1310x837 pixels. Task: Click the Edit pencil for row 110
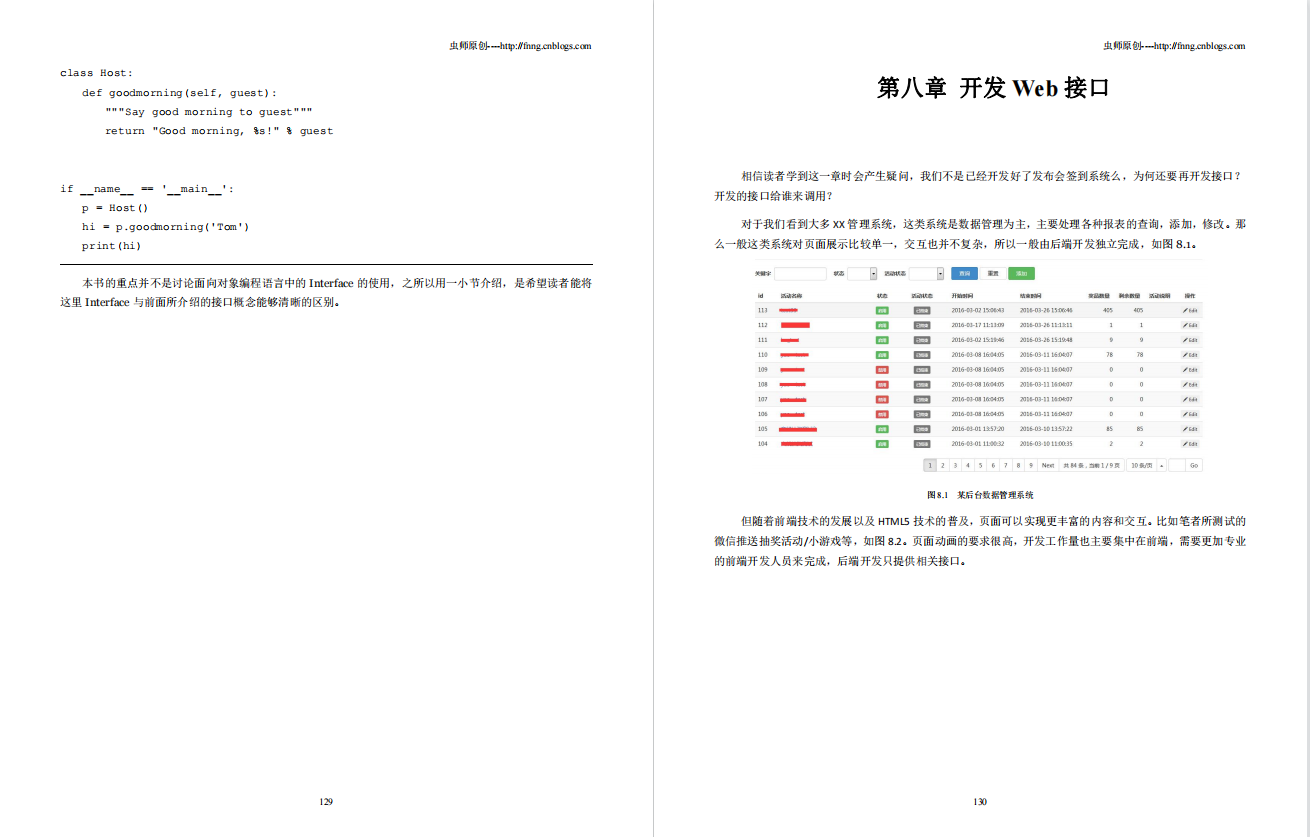(x=1190, y=355)
